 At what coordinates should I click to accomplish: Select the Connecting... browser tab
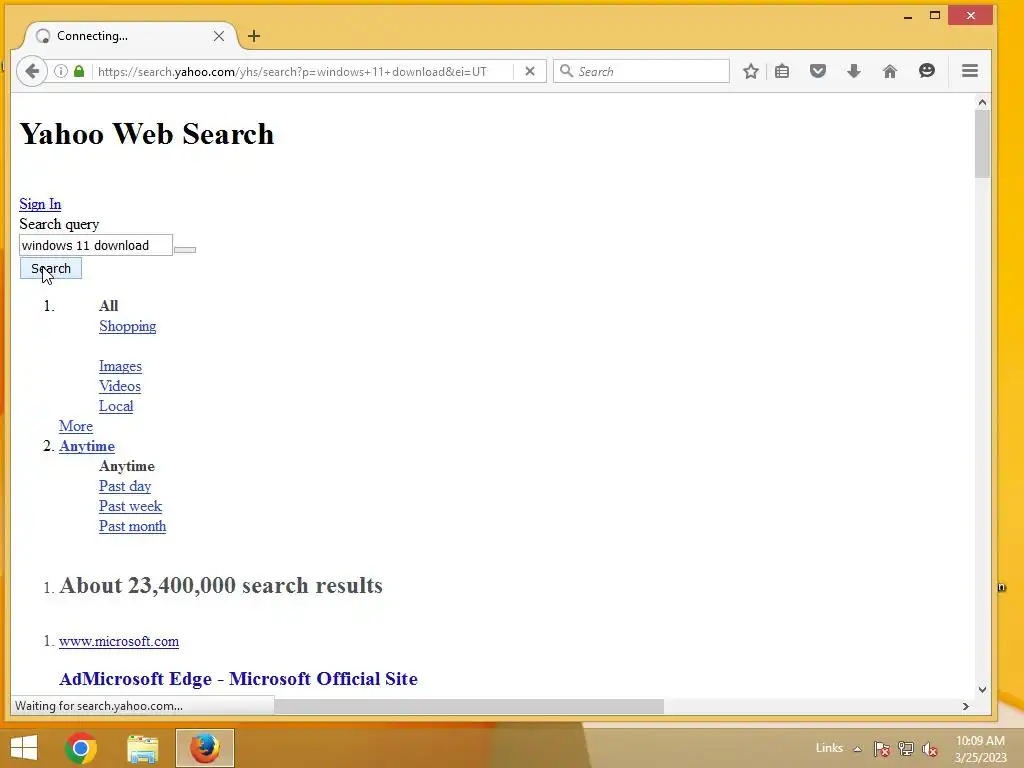pos(131,36)
